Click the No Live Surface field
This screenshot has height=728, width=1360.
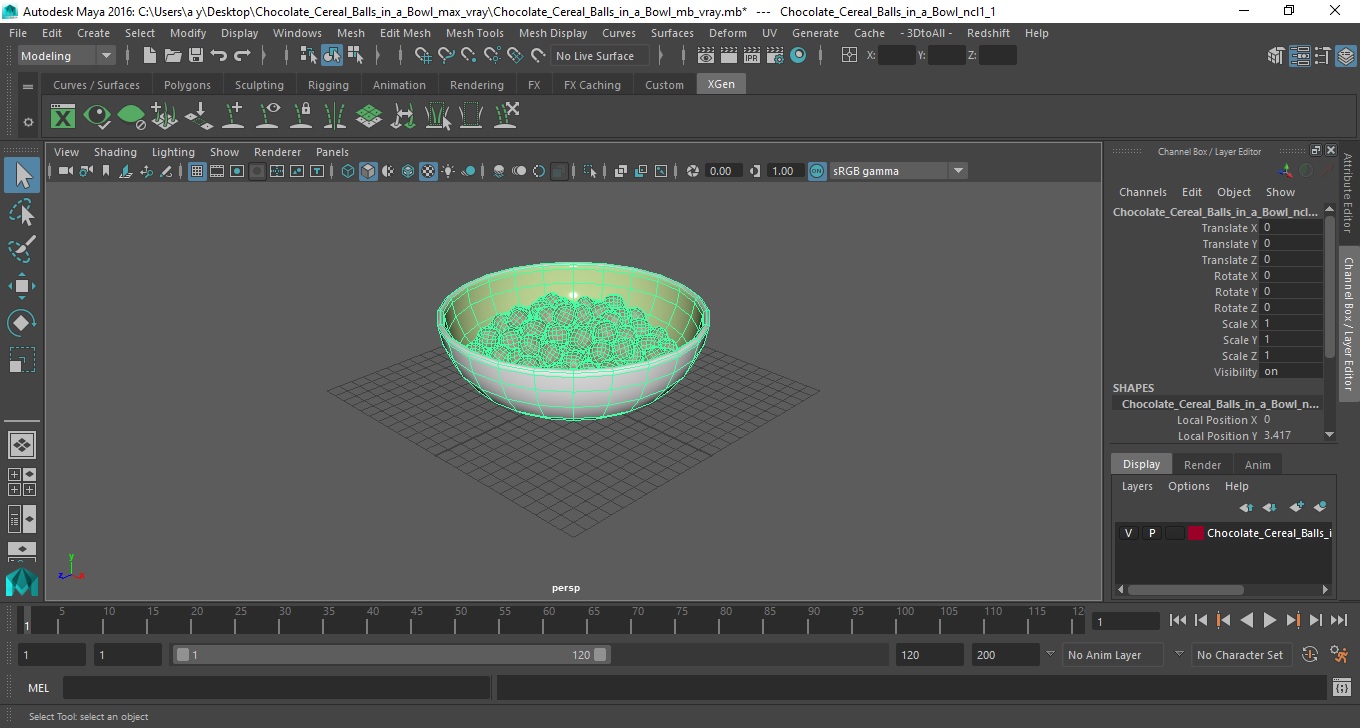pos(600,56)
